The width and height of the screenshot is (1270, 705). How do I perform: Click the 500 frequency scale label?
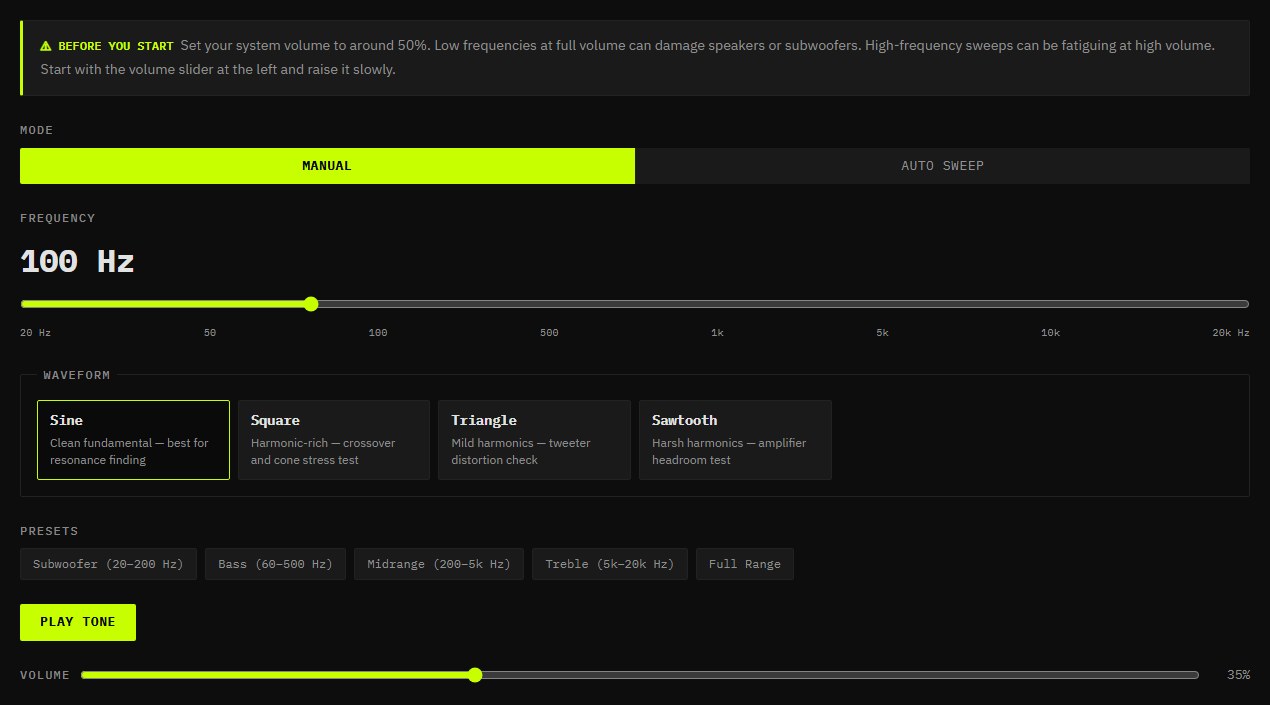tap(549, 332)
